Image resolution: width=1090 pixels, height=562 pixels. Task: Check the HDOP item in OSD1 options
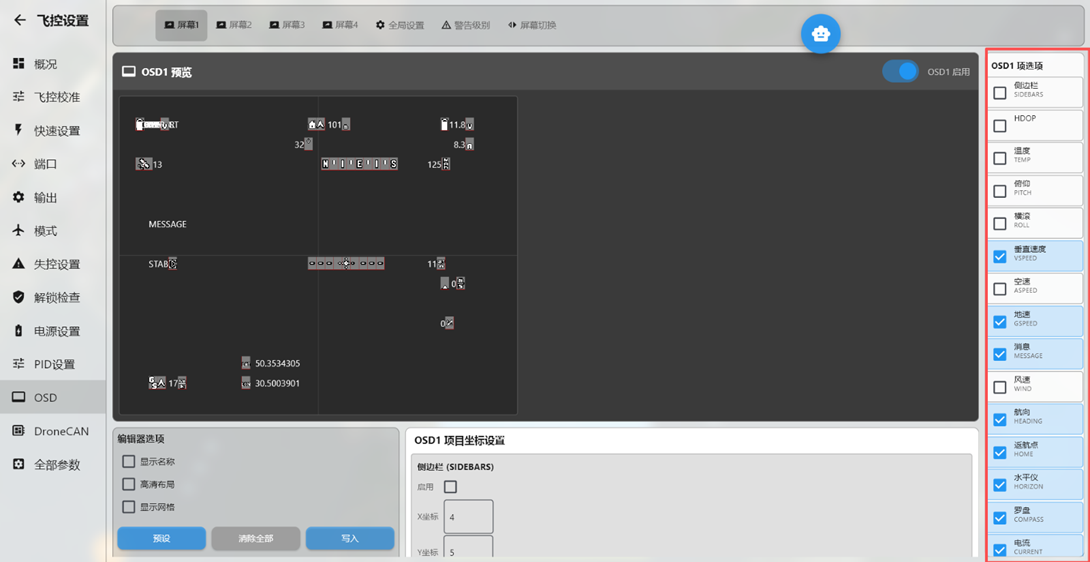click(1000, 126)
